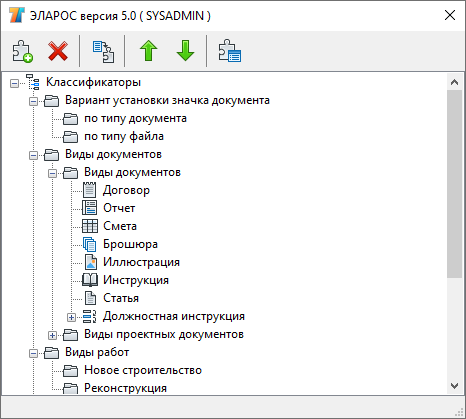Open the classifier properties toolbar icon
Viewport: 466px width, 419px height.
(230, 51)
